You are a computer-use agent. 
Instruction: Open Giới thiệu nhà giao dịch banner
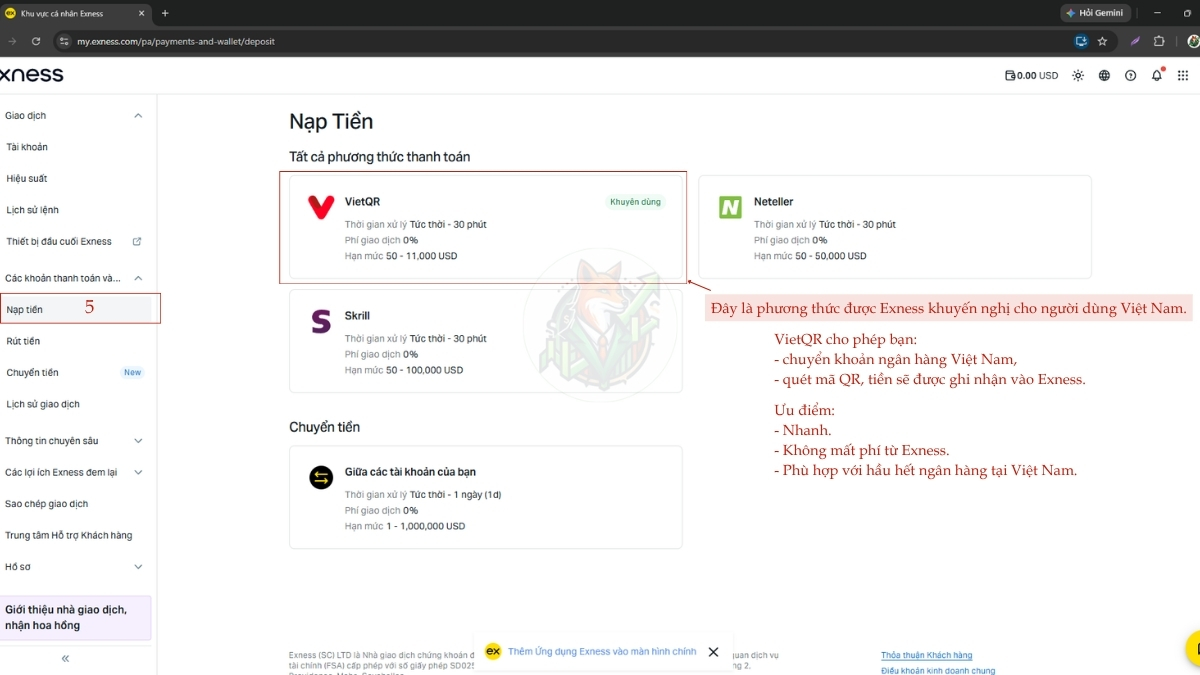(x=76, y=618)
